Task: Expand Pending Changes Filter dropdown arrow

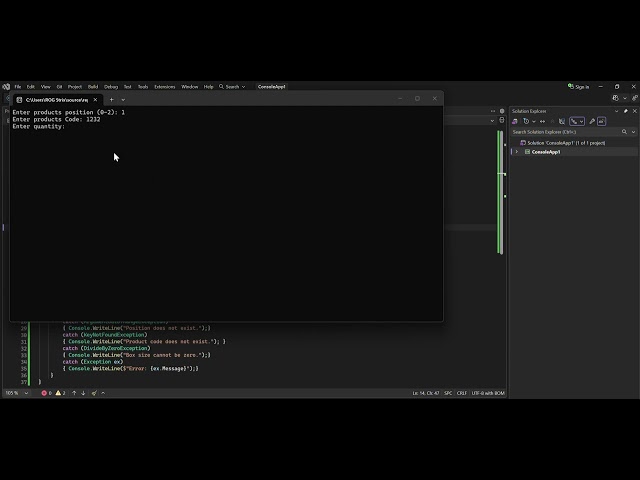Action: pyautogui.click(x=533, y=121)
